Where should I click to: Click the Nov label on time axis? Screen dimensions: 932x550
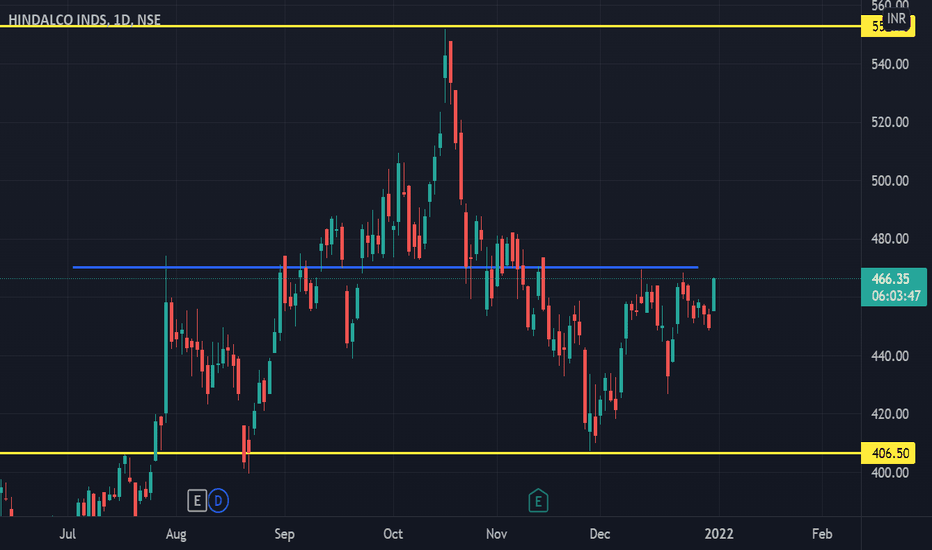click(x=496, y=534)
